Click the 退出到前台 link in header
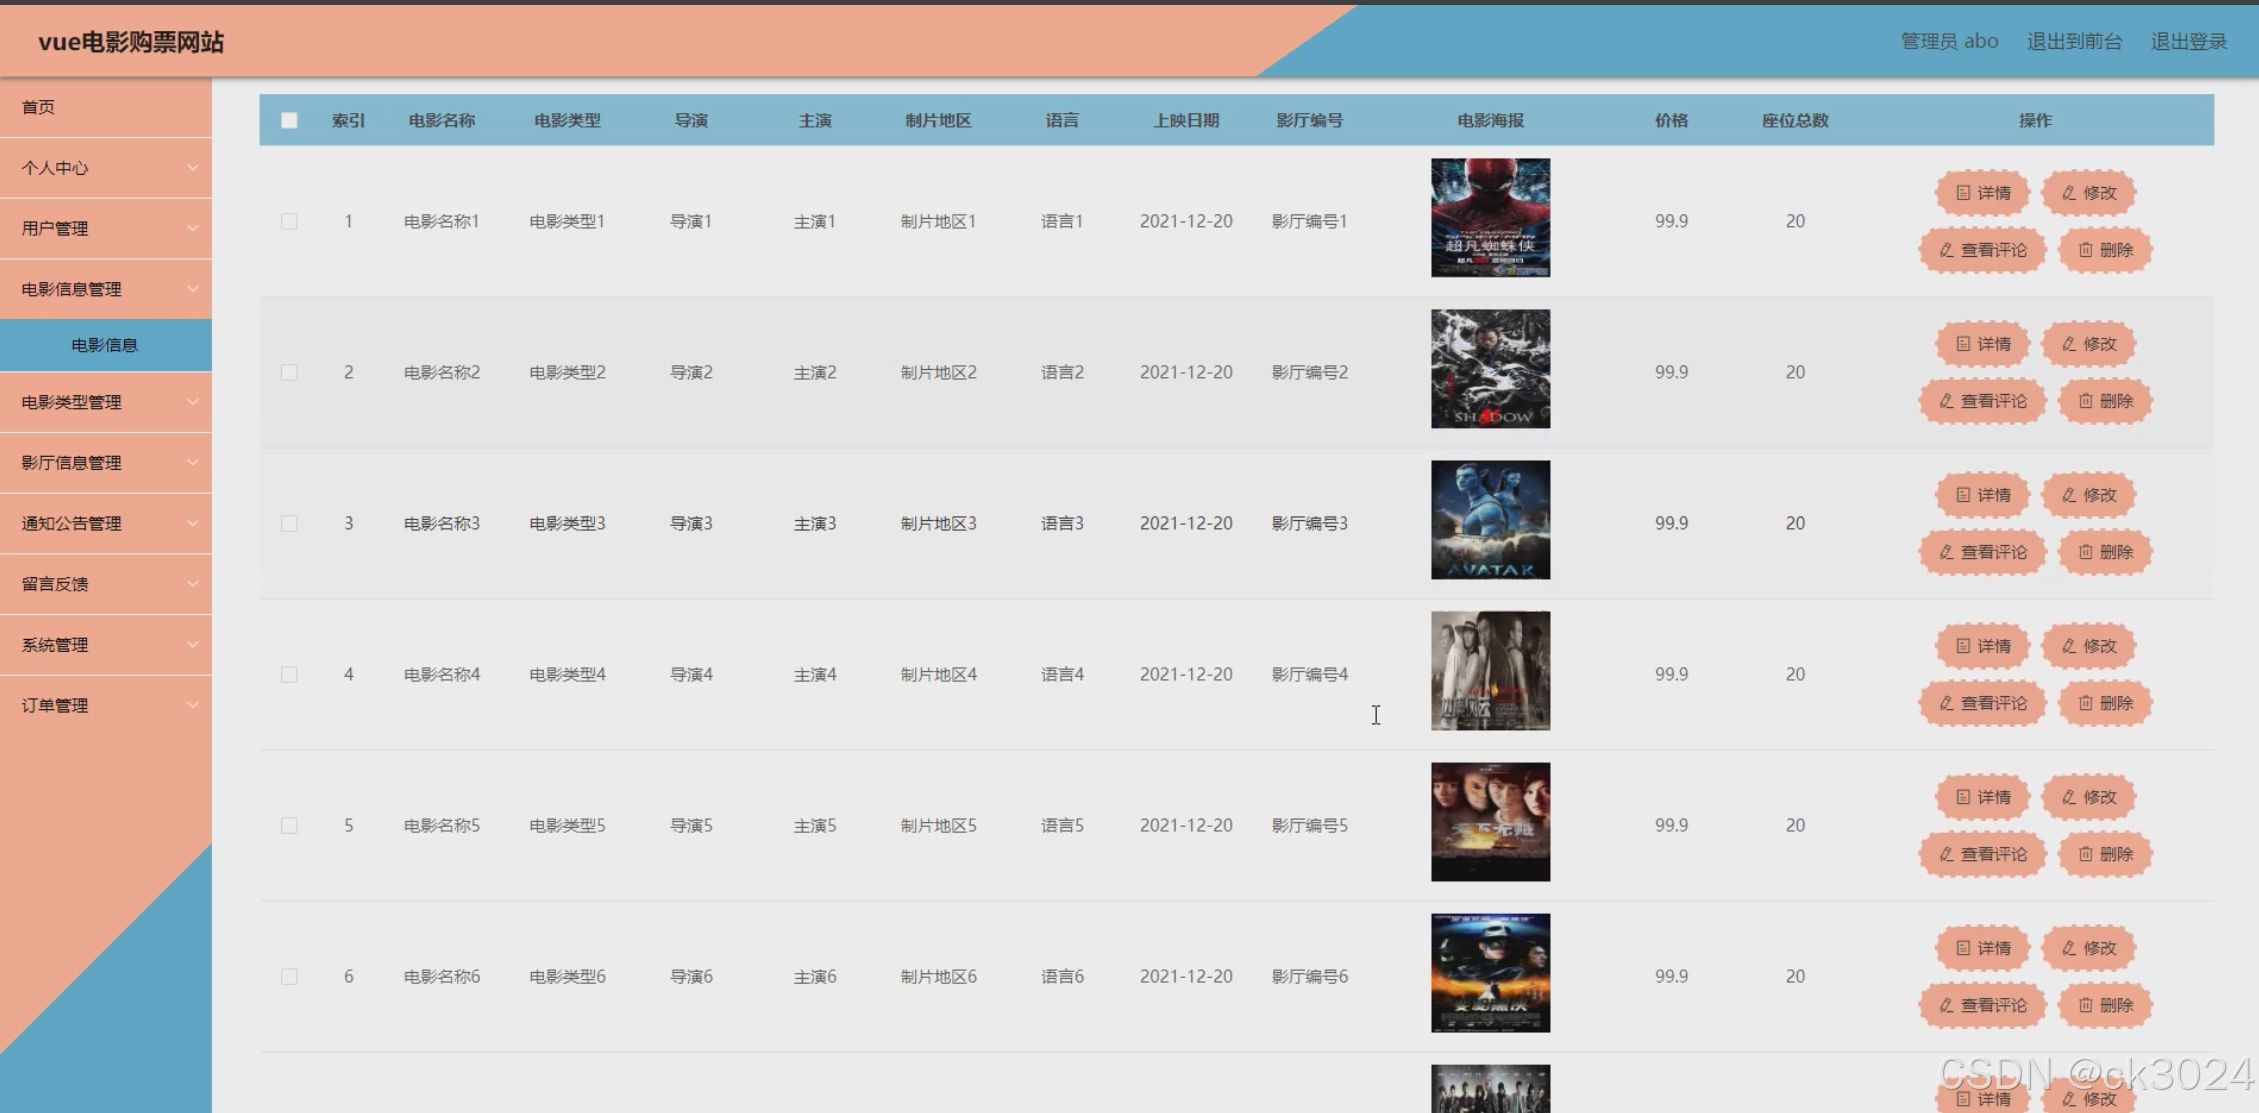 (x=2074, y=41)
